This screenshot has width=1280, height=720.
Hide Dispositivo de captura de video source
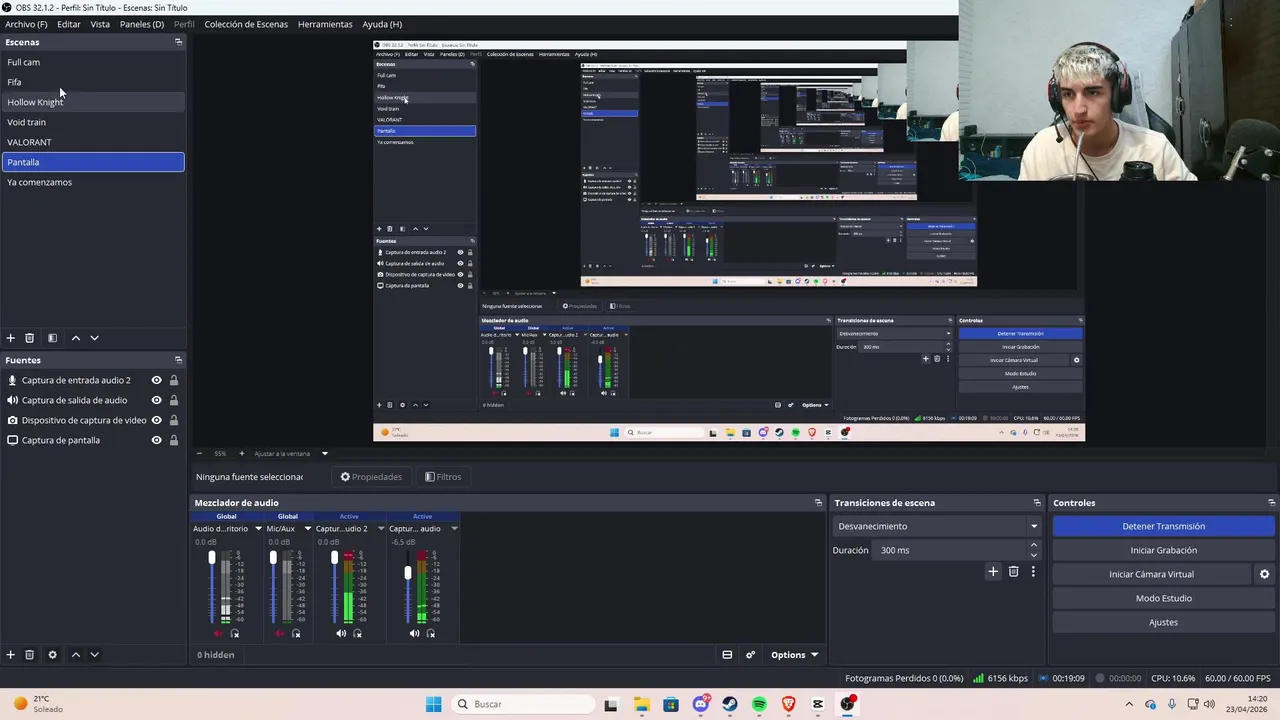coord(156,420)
